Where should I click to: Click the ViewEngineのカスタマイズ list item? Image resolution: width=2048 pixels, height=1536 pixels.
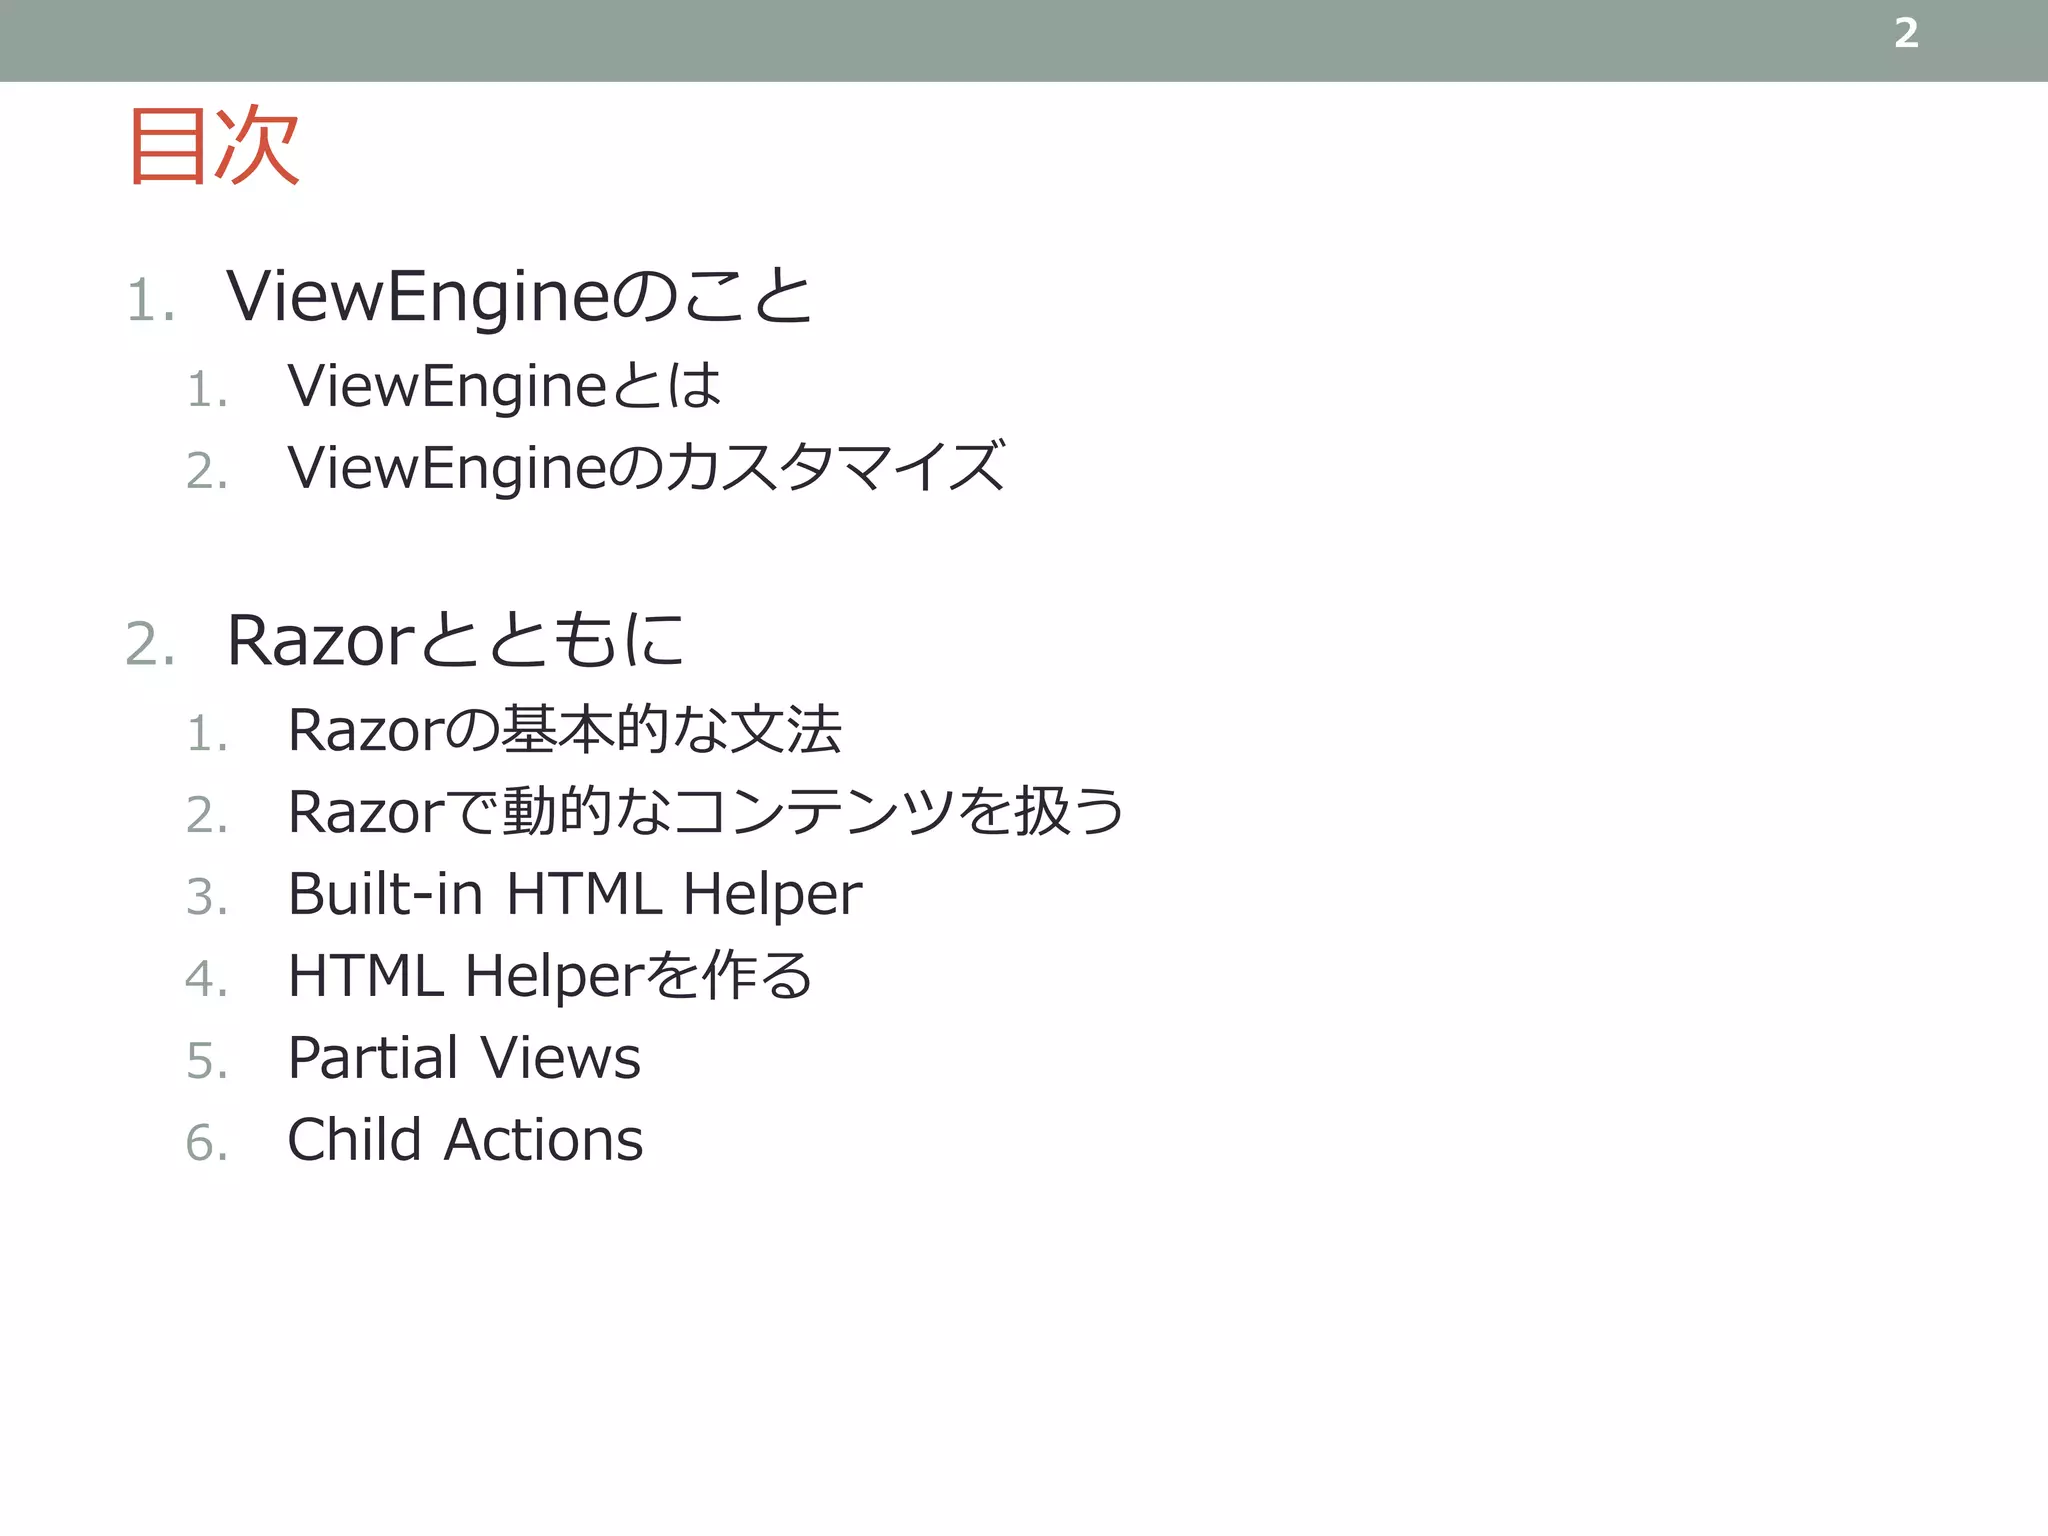(x=645, y=468)
